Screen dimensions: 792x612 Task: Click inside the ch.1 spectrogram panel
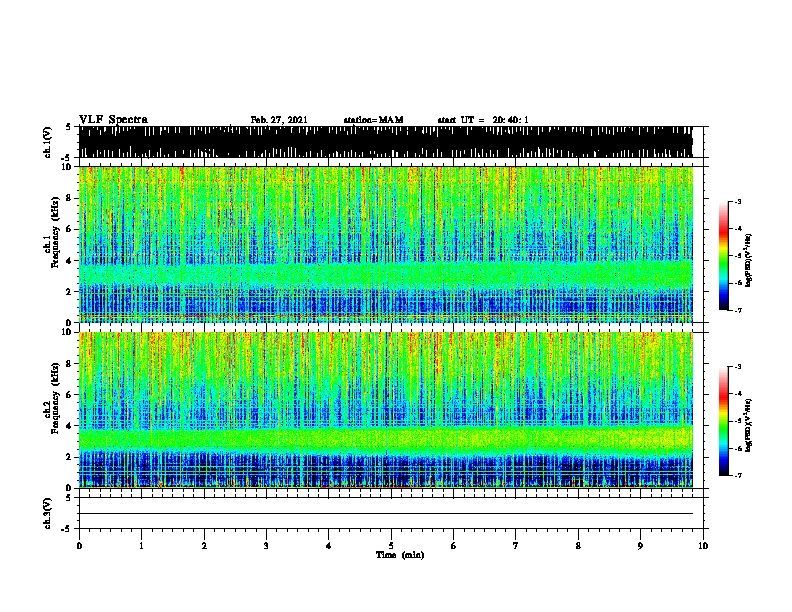tap(385, 244)
